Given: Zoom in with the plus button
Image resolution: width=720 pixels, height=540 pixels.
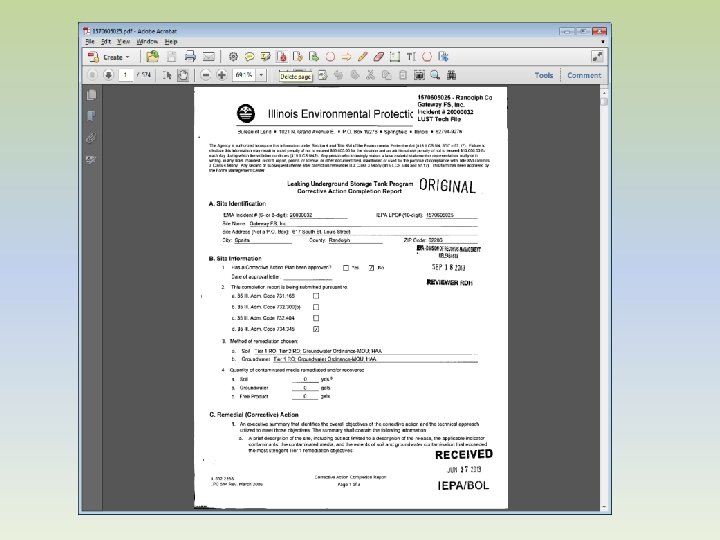Looking at the screenshot, I should tap(222, 75).
